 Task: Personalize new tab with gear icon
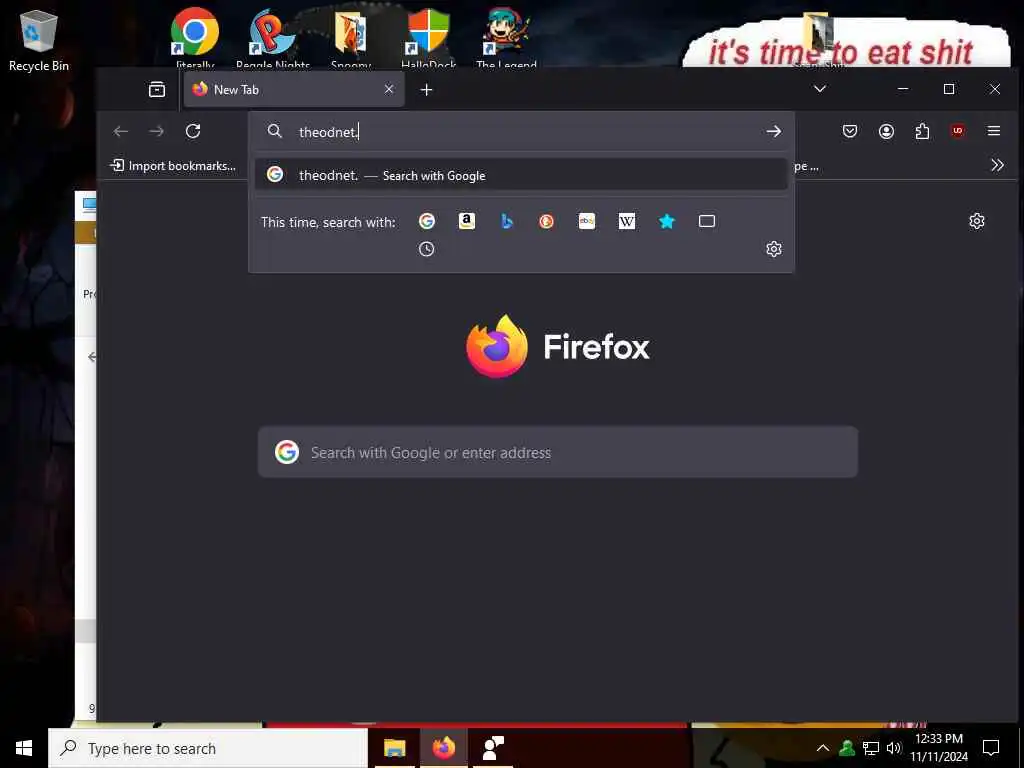coord(977,221)
